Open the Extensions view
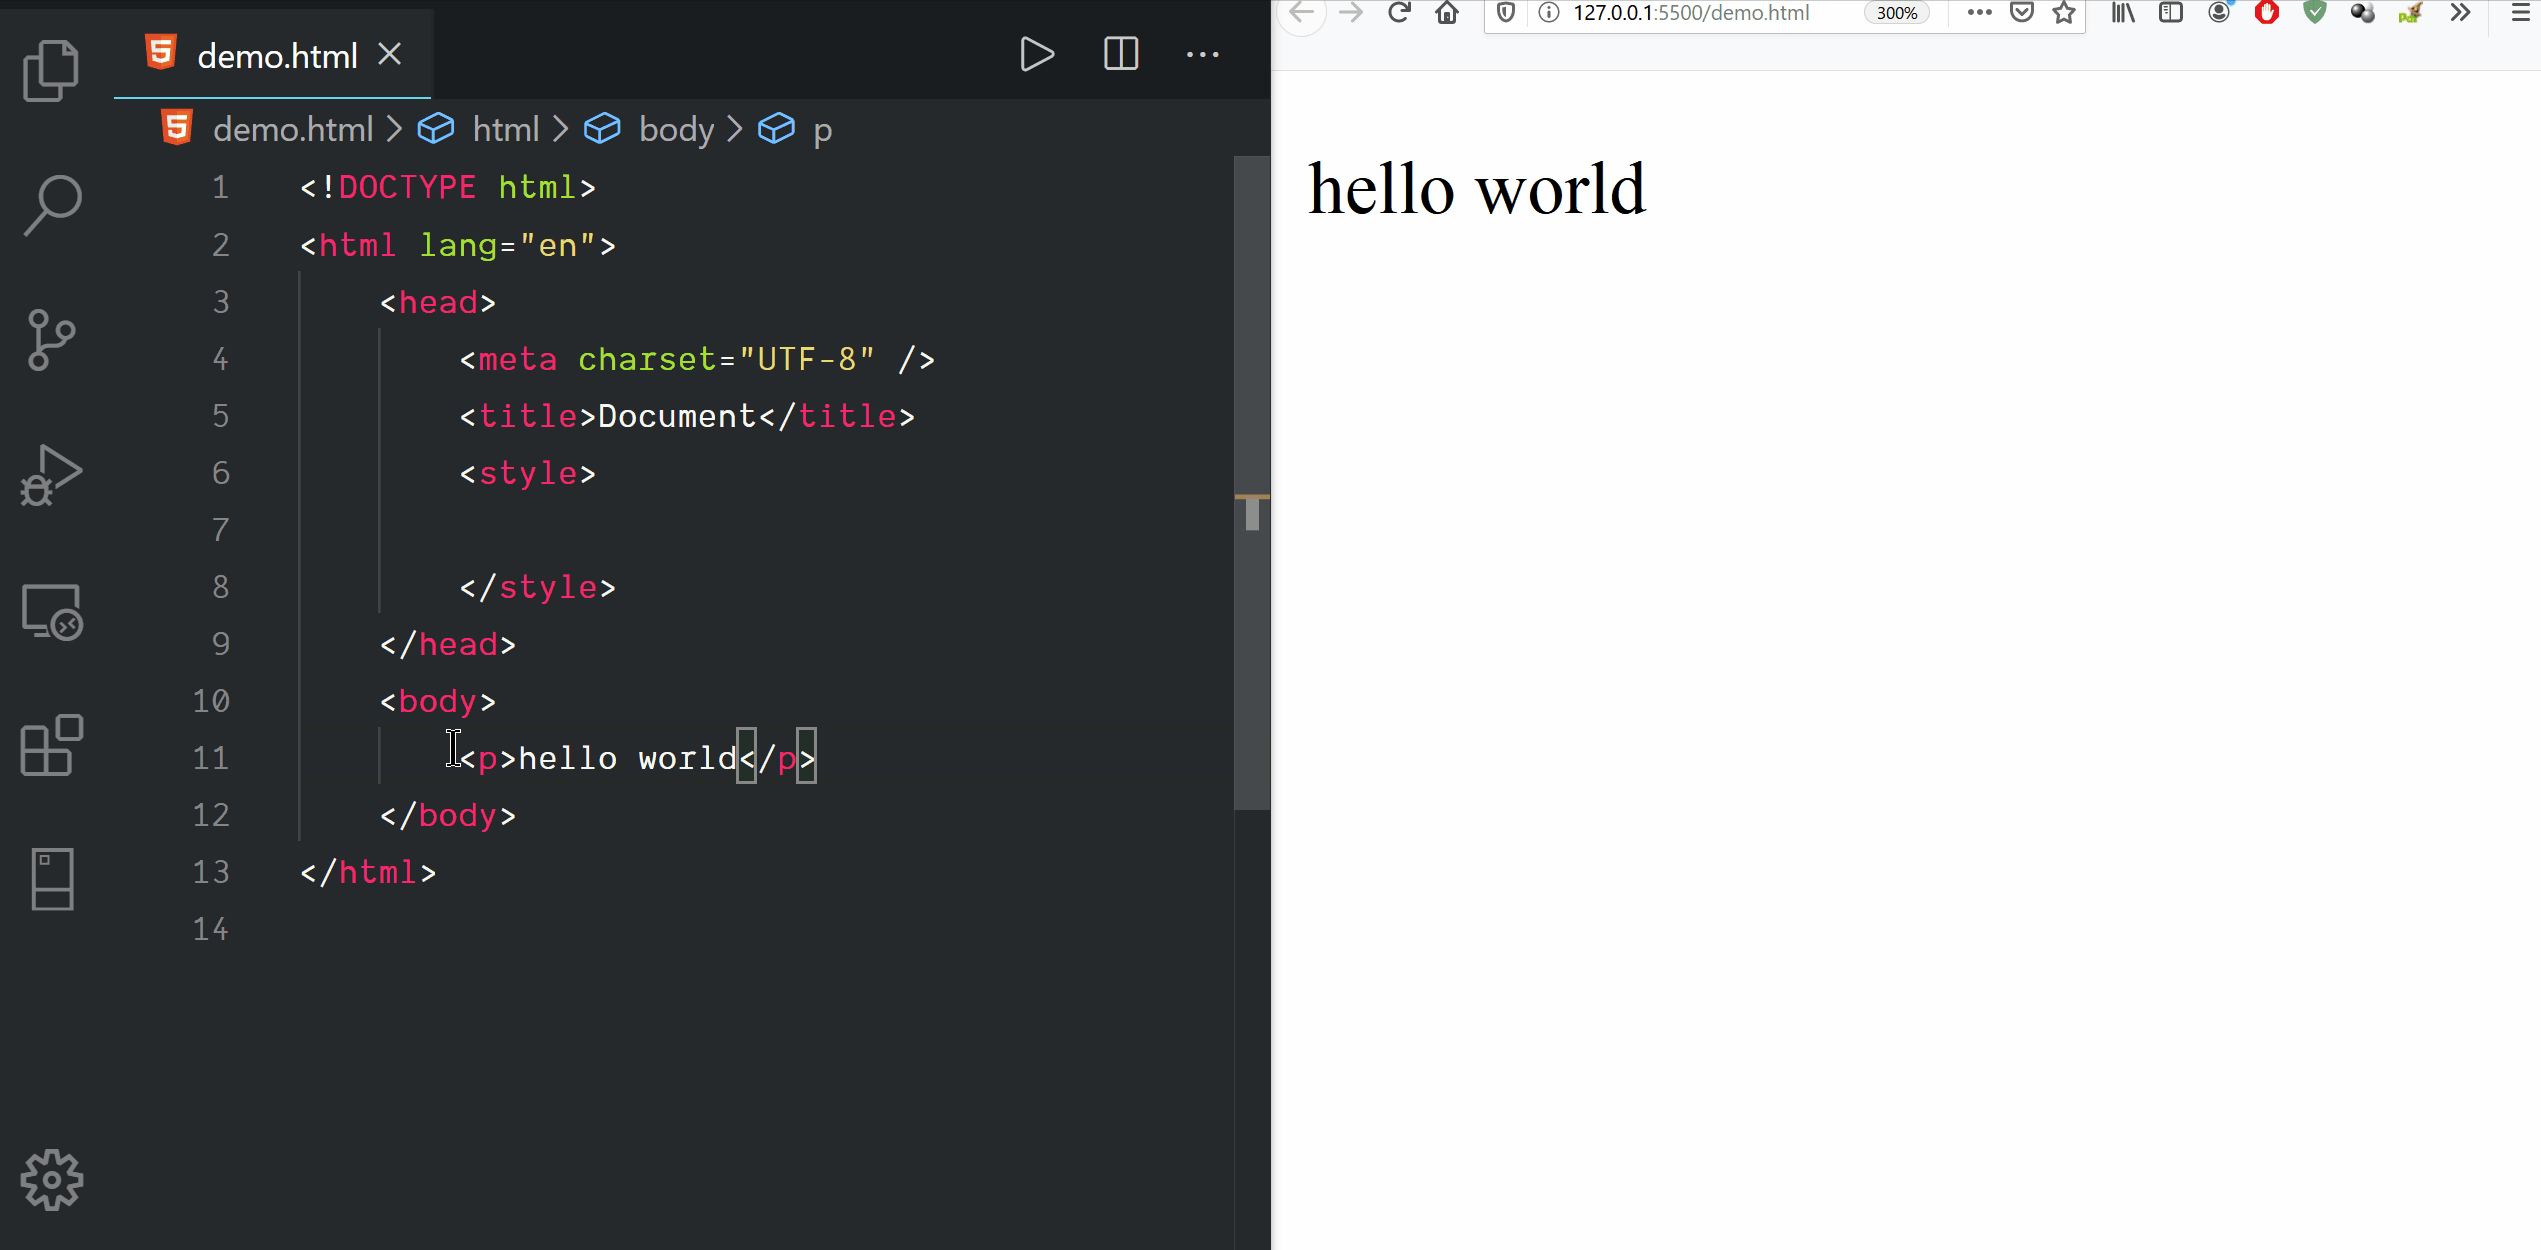Viewport: 2541px width, 1250px height. tap(51, 746)
